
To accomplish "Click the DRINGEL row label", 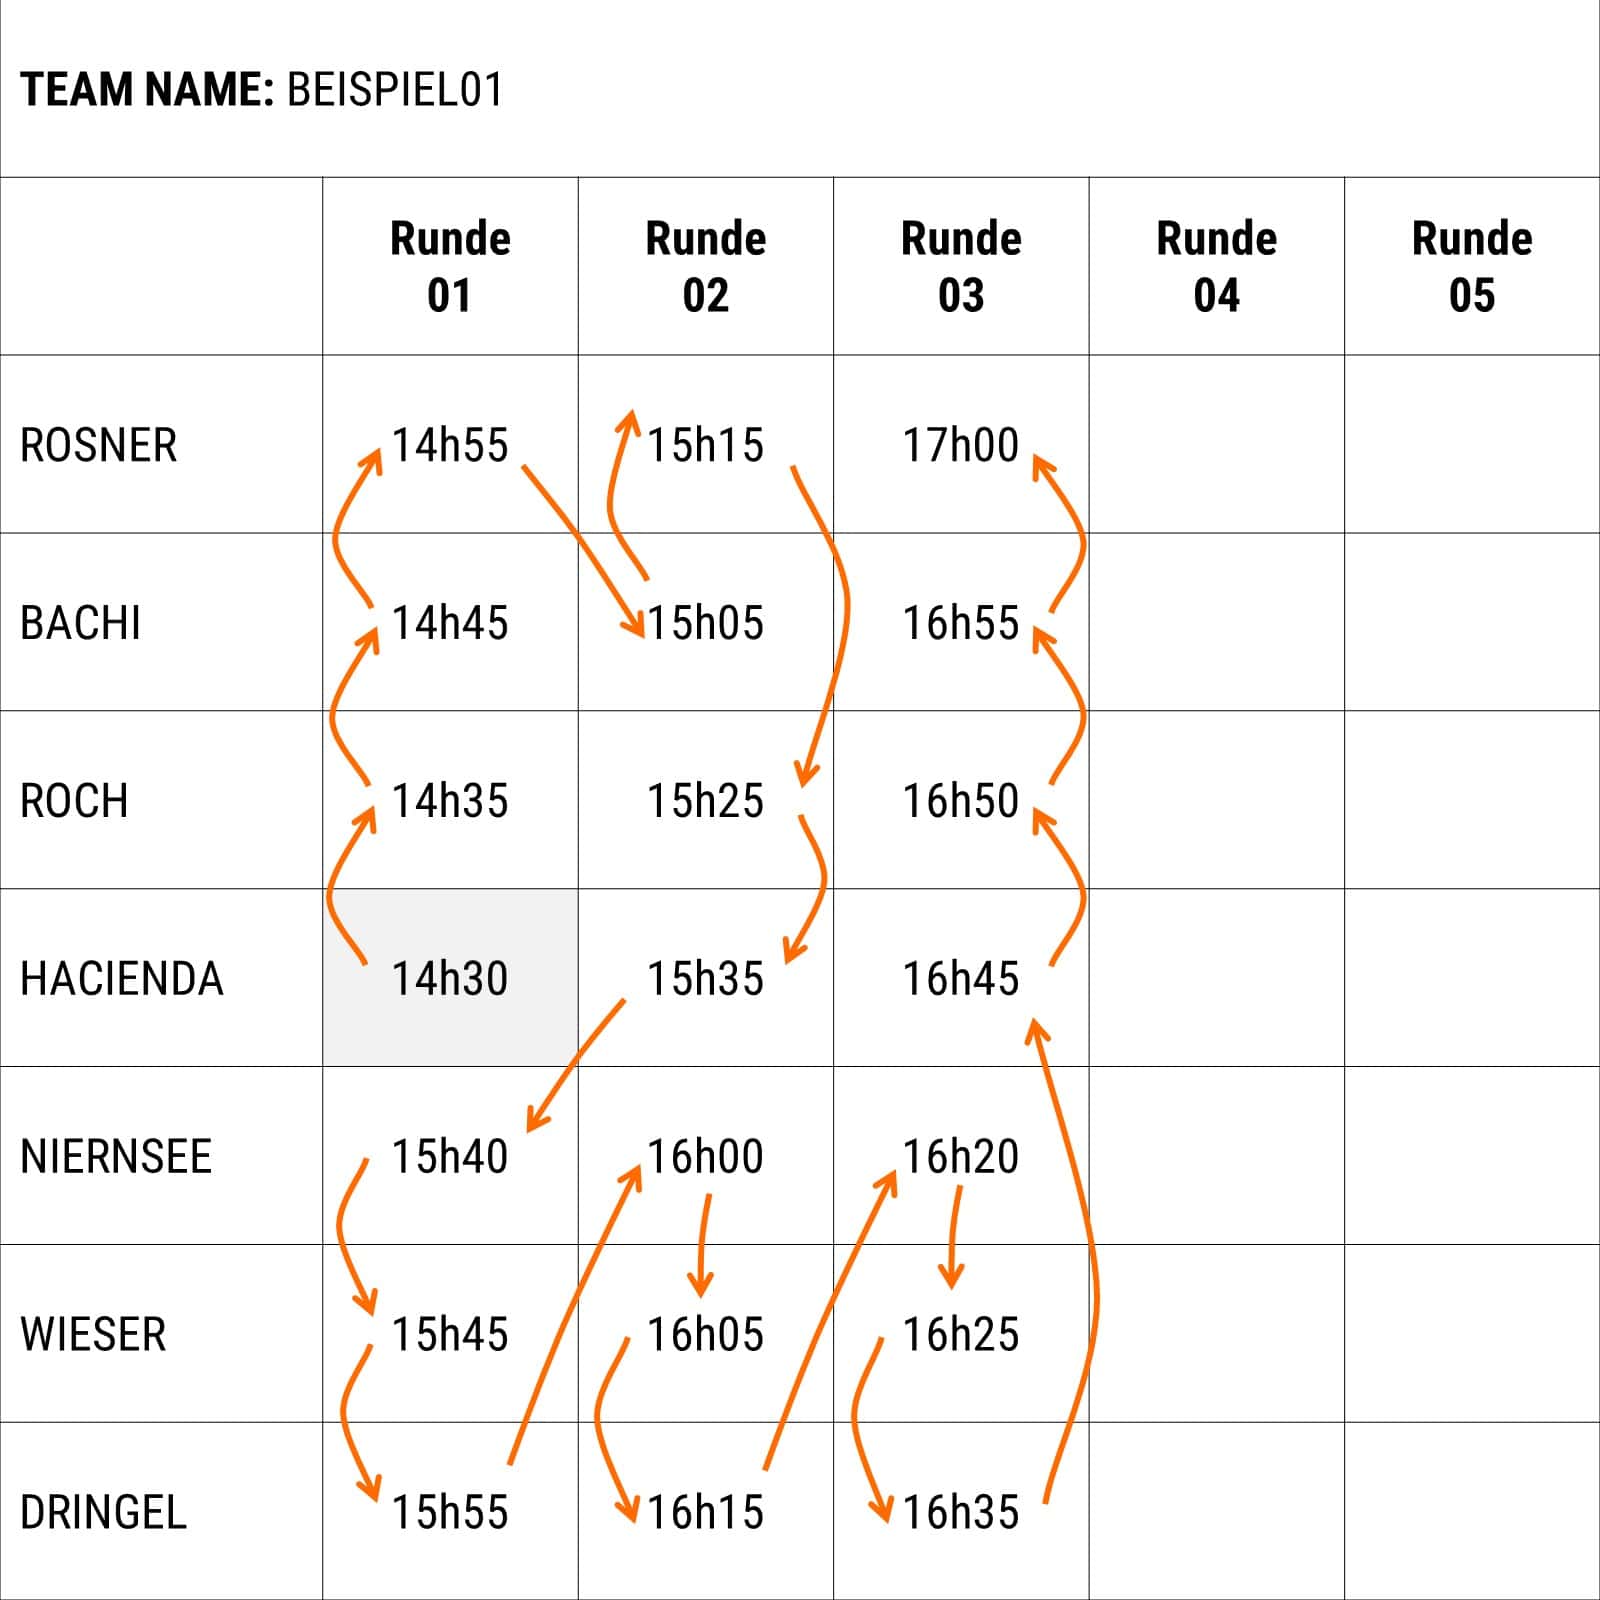I will click(x=104, y=1512).
